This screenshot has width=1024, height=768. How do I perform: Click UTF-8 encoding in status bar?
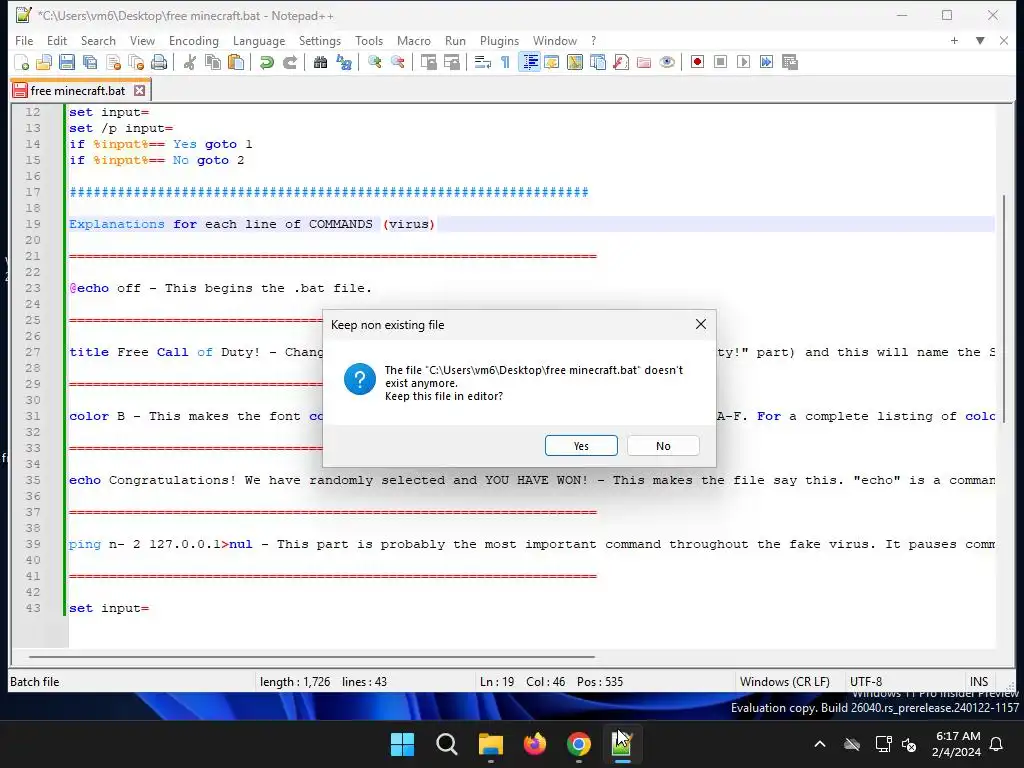(x=866, y=682)
